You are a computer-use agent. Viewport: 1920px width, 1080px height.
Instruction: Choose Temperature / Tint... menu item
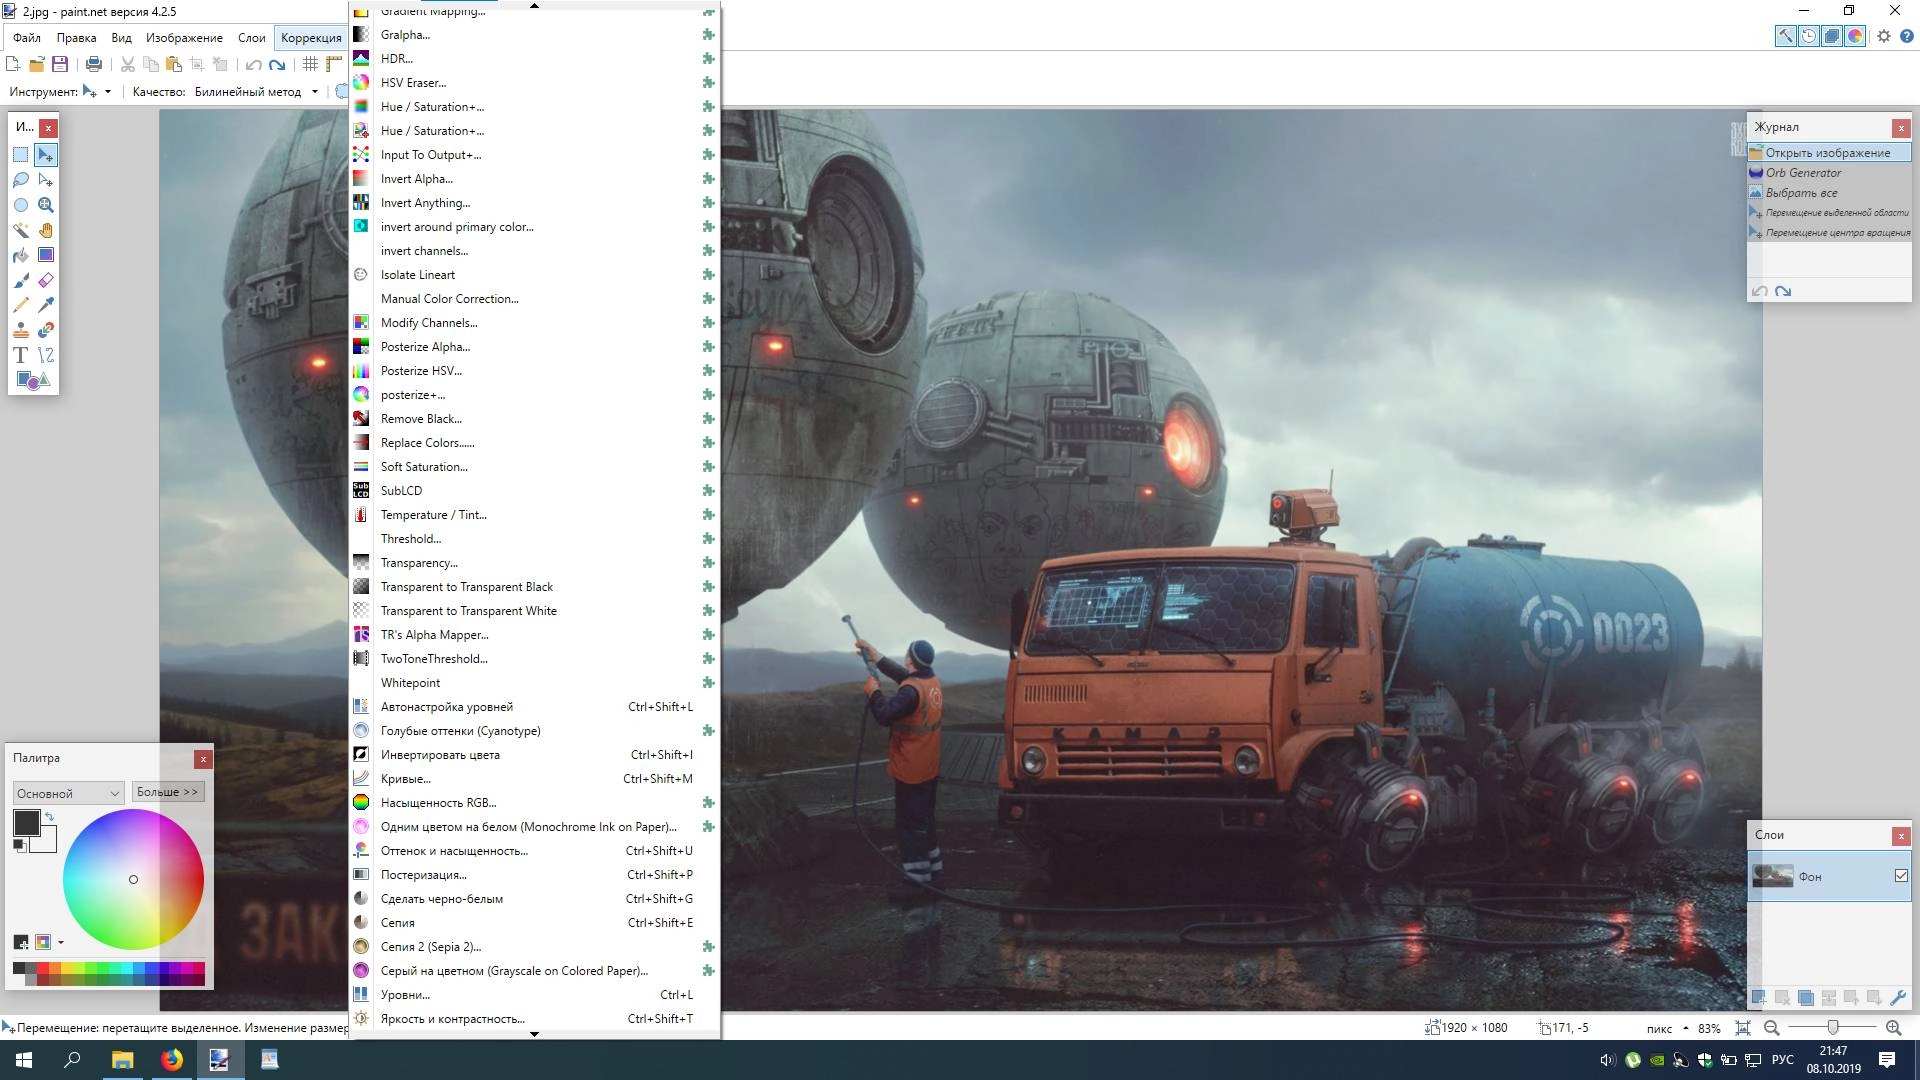[x=534, y=515]
